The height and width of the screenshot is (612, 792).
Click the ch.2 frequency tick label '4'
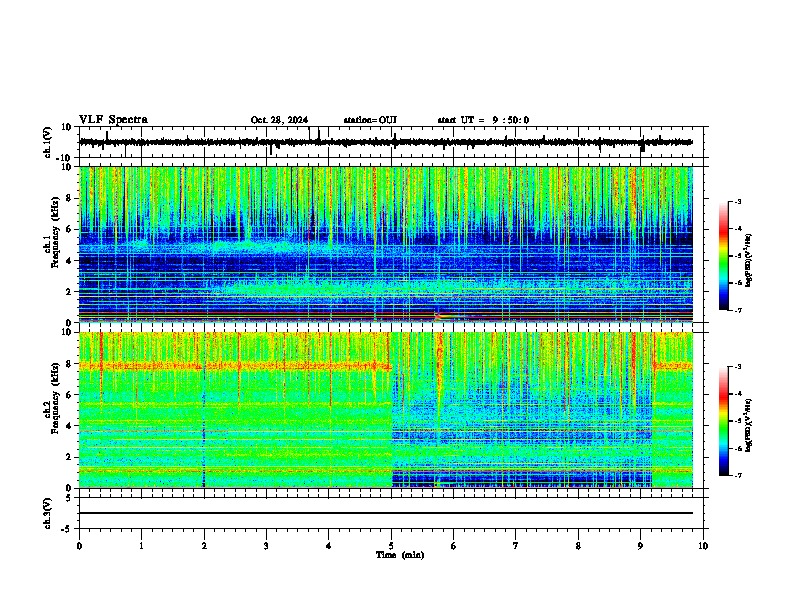coord(70,426)
